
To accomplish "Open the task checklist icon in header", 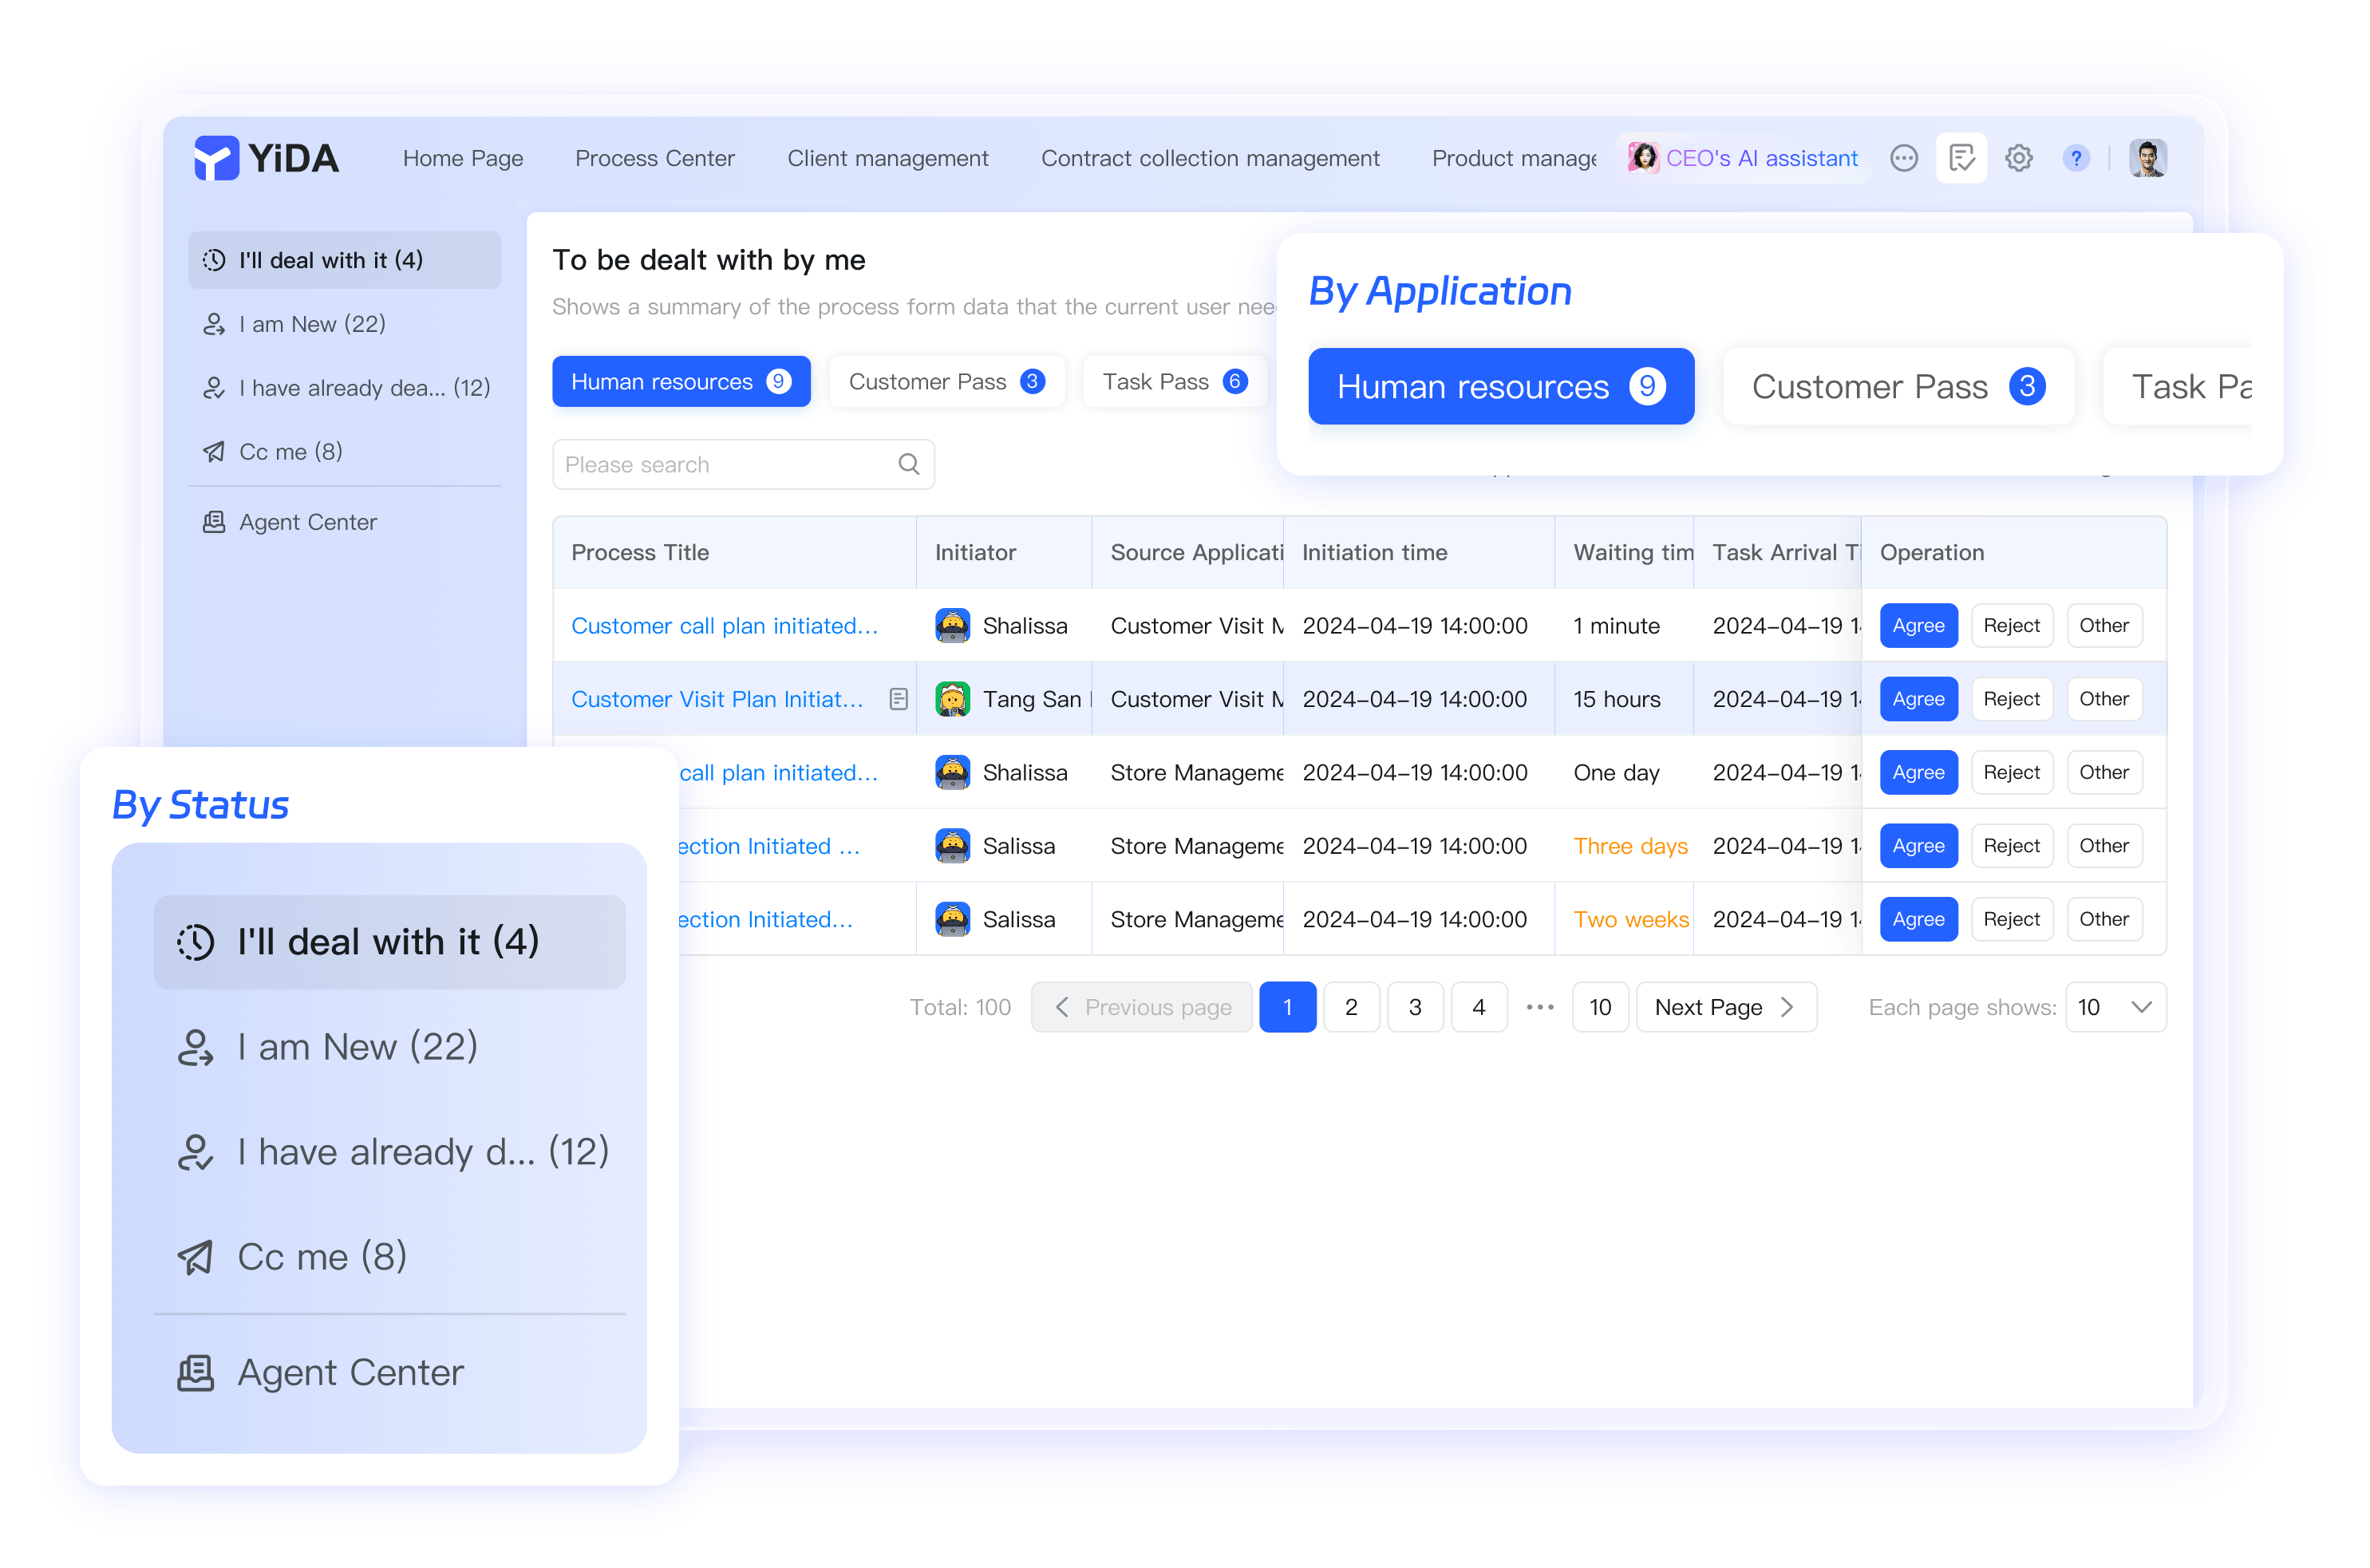I will pos(1961,158).
